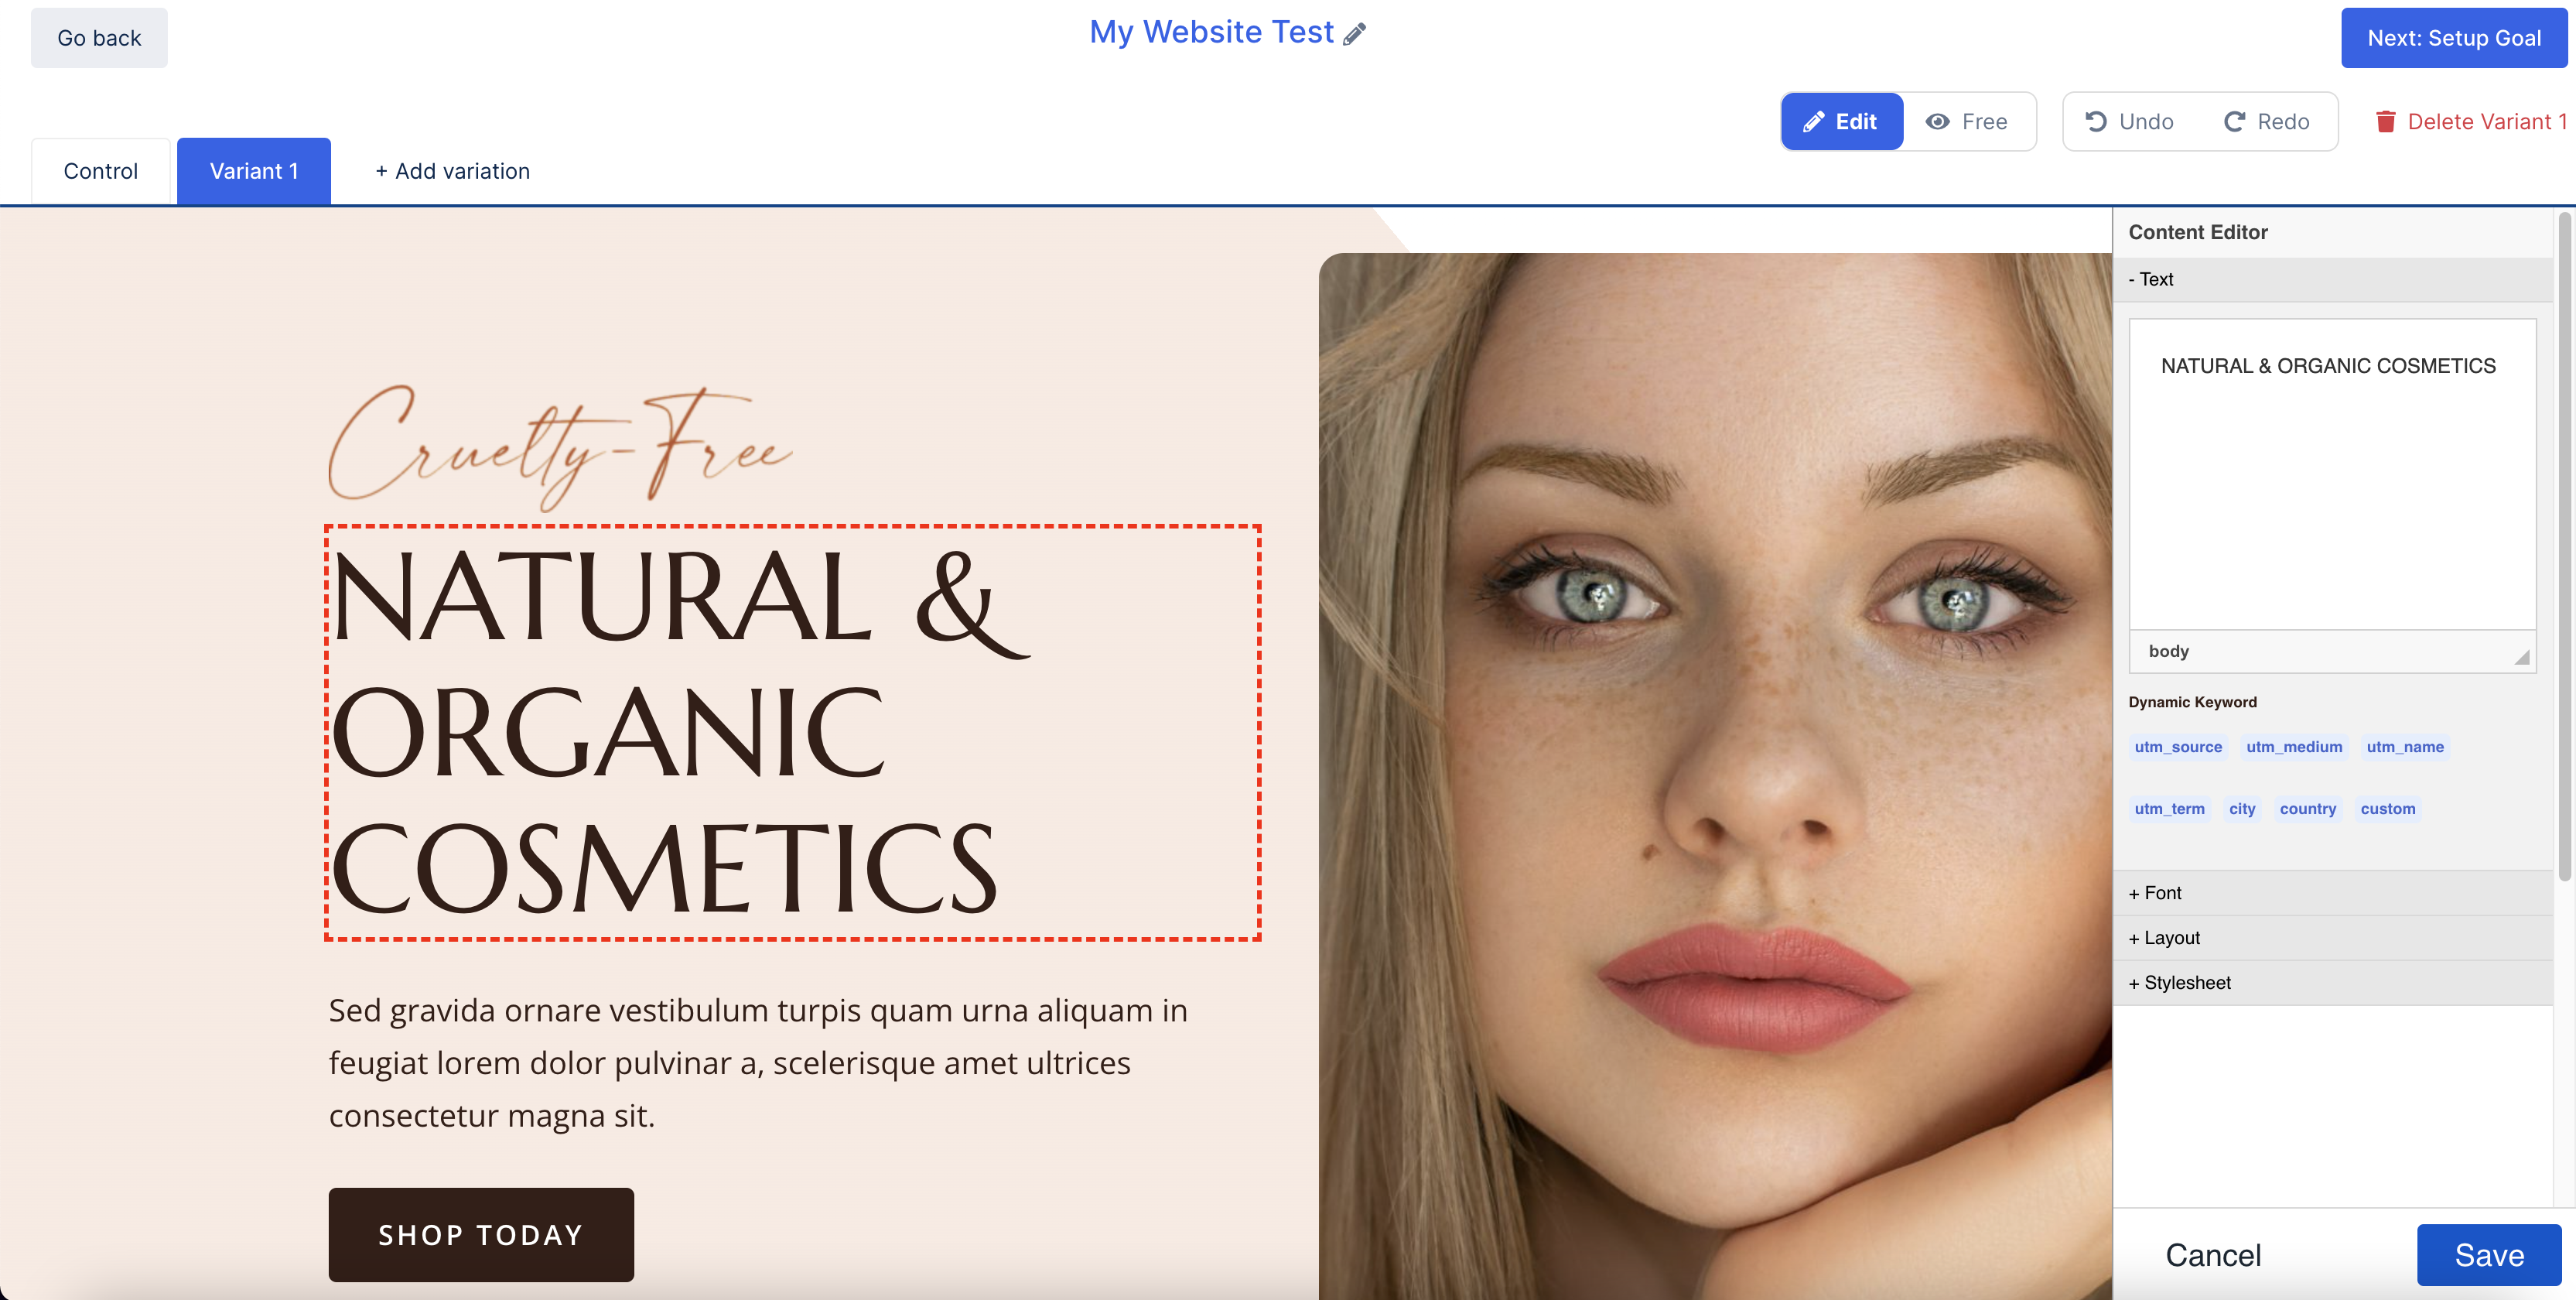2576x1300 pixels.
Task: Click inside the headline text editor box
Action: coord(2332,474)
